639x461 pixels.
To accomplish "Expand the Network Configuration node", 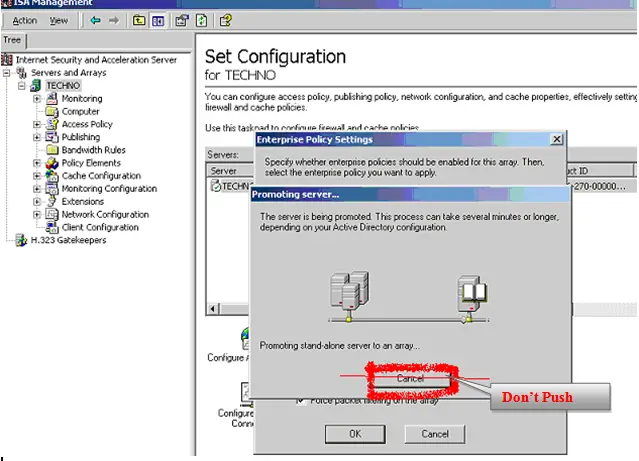I will tap(37, 214).
